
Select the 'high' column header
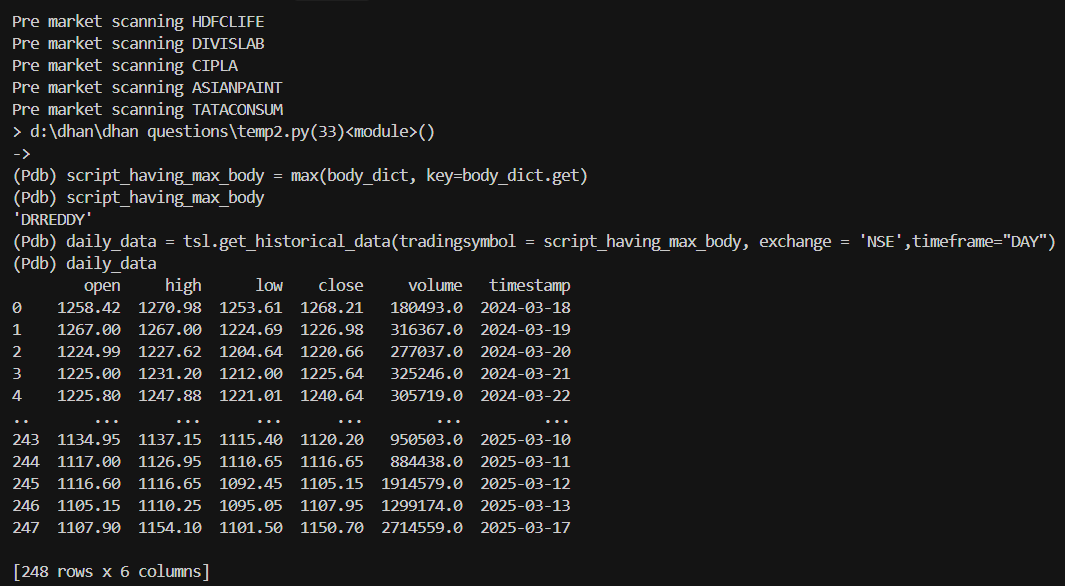point(183,286)
